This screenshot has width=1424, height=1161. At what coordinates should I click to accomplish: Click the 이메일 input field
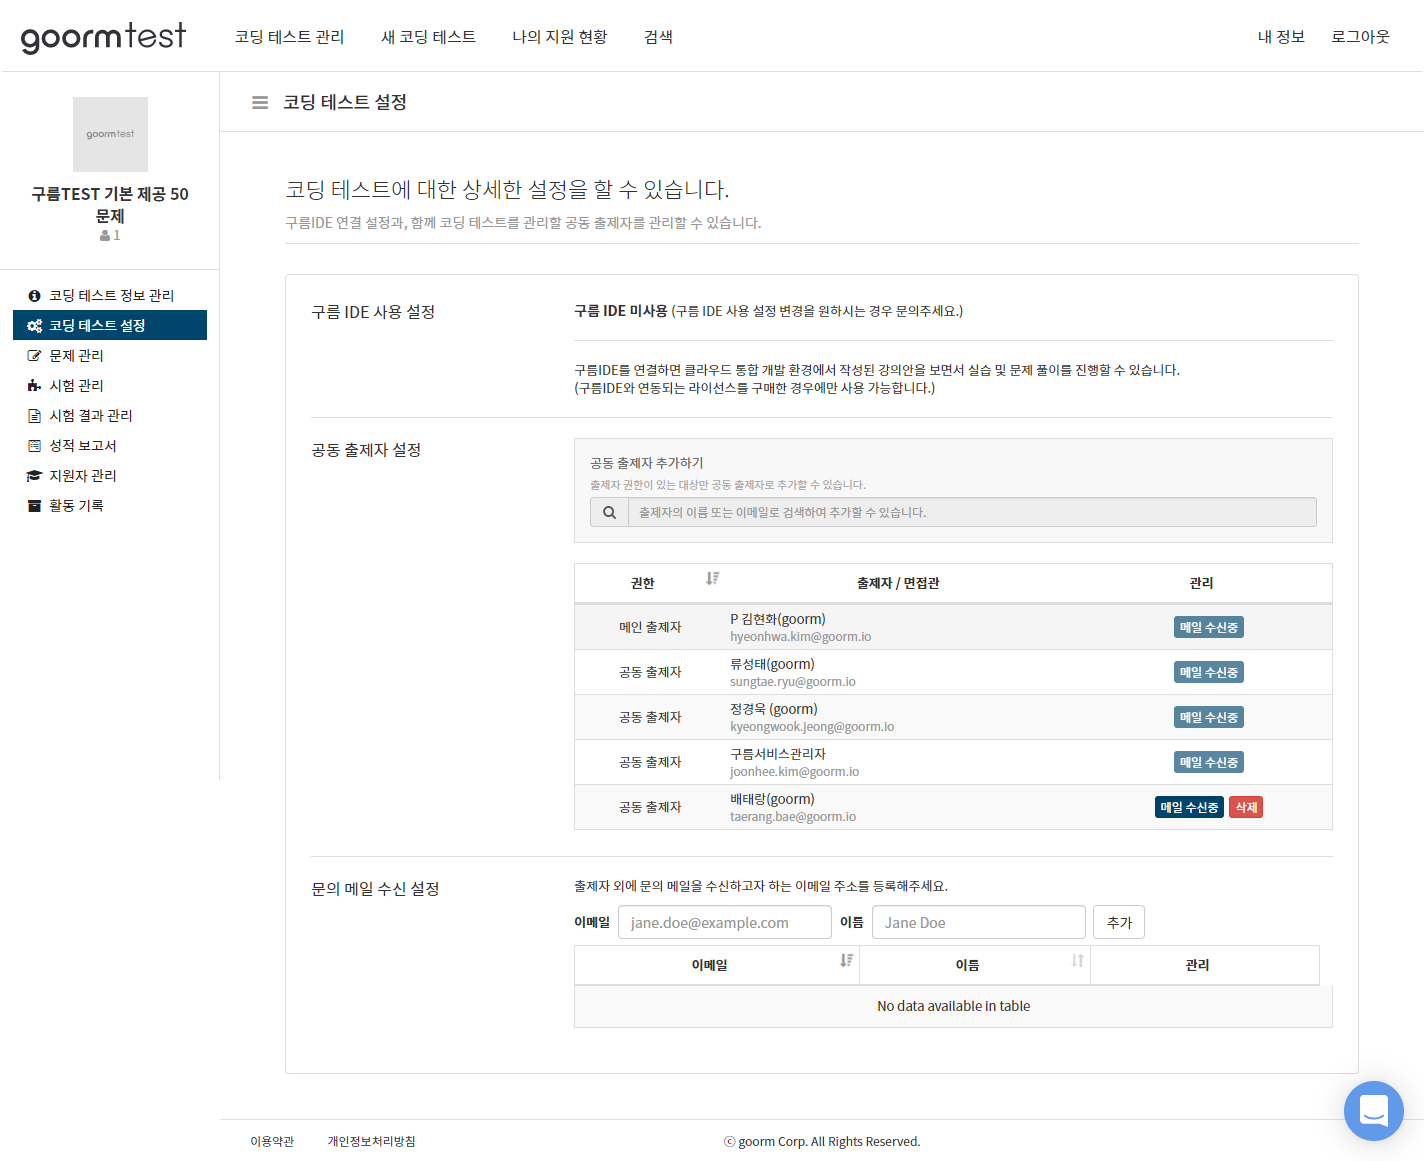[x=724, y=923]
